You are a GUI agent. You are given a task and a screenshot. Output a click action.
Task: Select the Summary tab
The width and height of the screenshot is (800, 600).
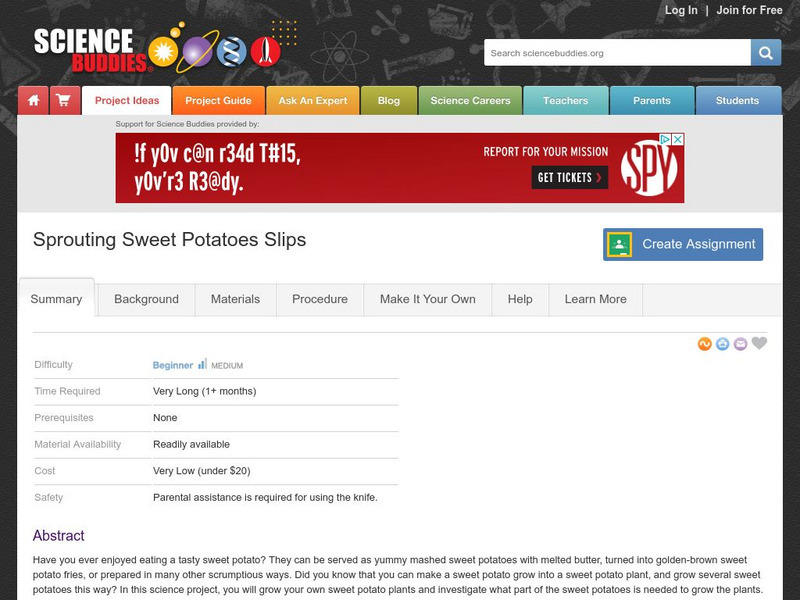pyautogui.click(x=56, y=299)
